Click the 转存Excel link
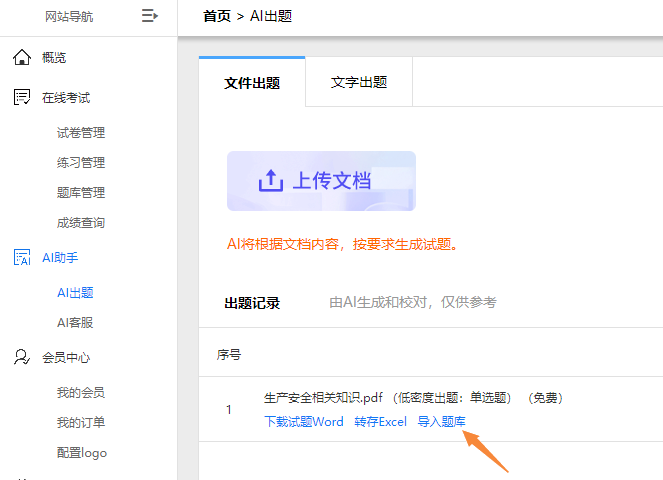Image resolution: width=663 pixels, height=480 pixels. click(381, 422)
